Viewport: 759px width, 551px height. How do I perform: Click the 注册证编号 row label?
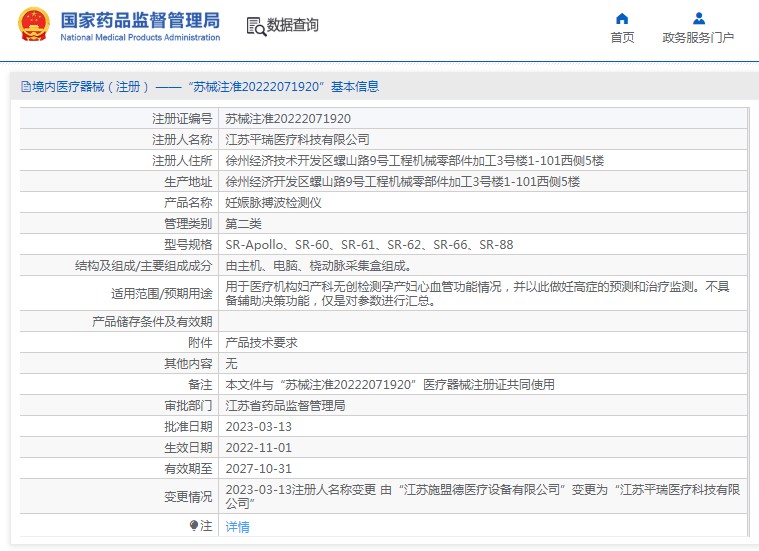coord(182,119)
